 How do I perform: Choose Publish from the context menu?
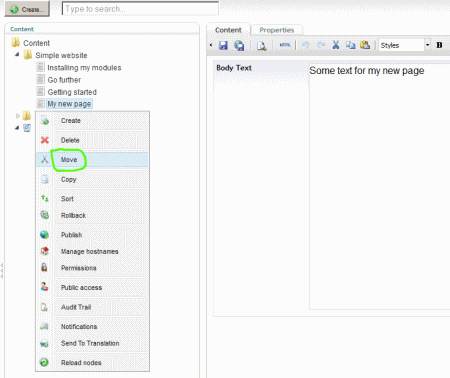pos(92,235)
